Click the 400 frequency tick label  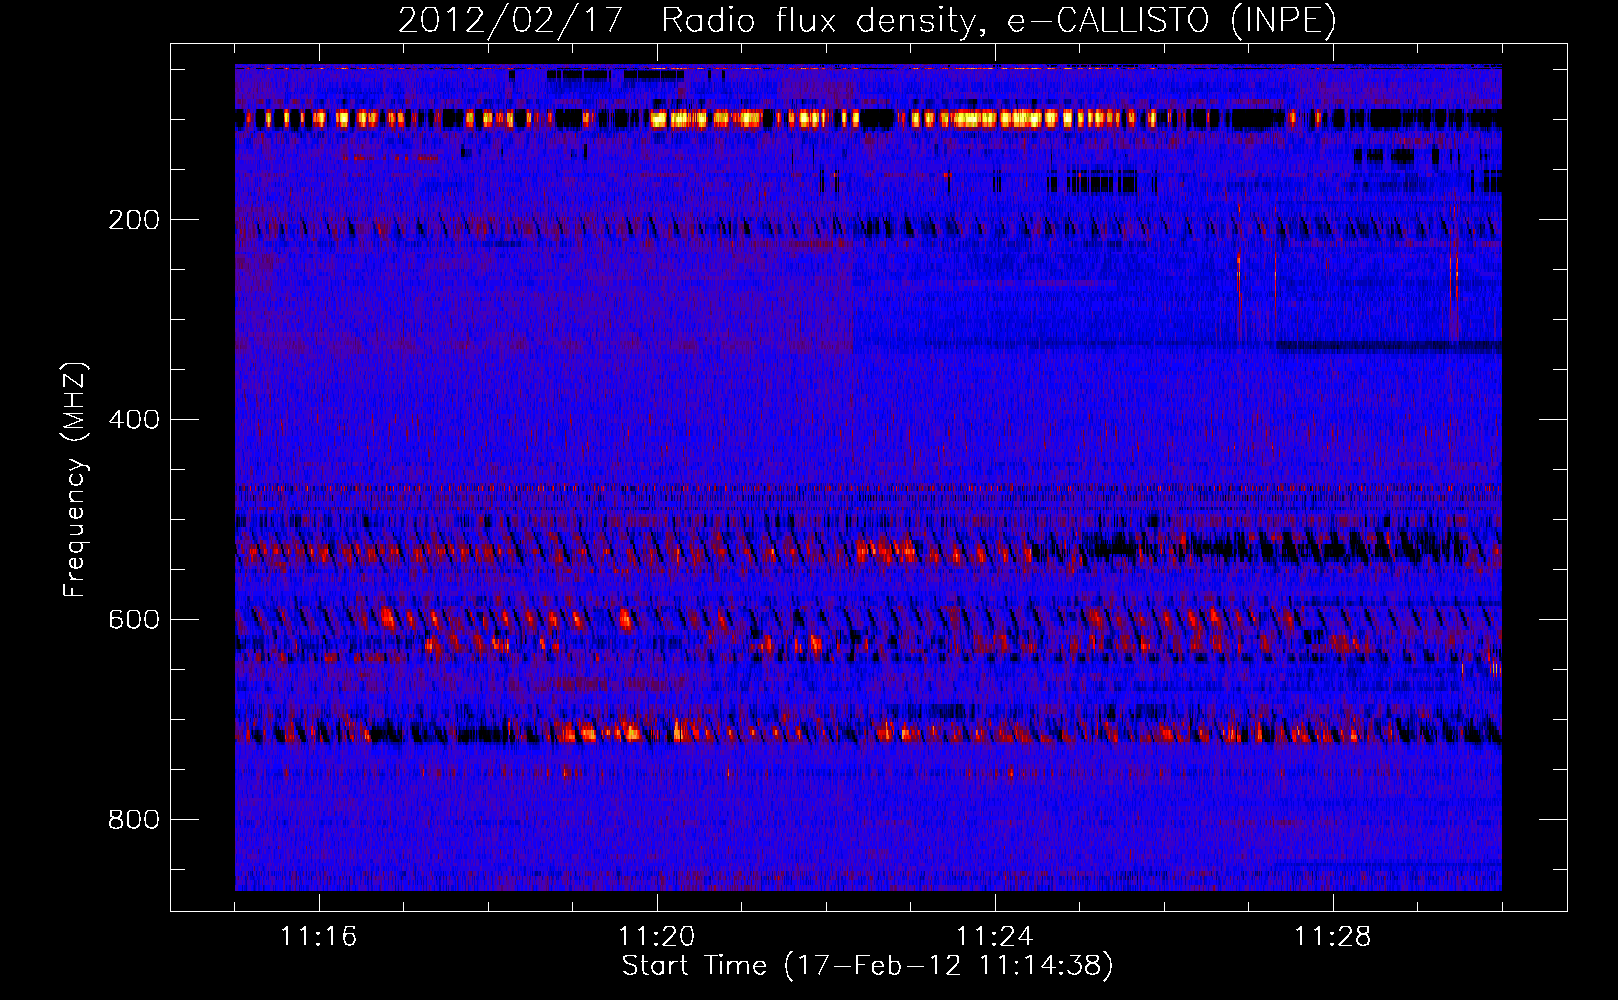click(134, 420)
